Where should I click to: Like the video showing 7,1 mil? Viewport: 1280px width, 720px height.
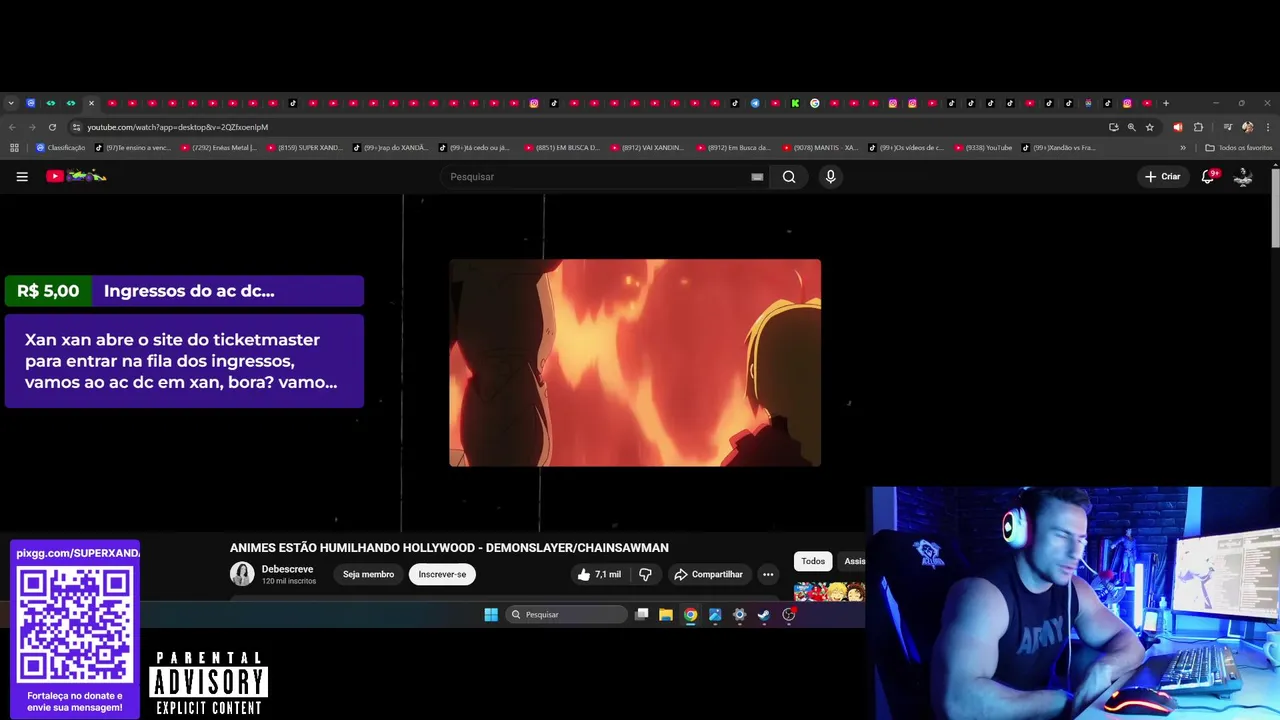(x=599, y=574)
